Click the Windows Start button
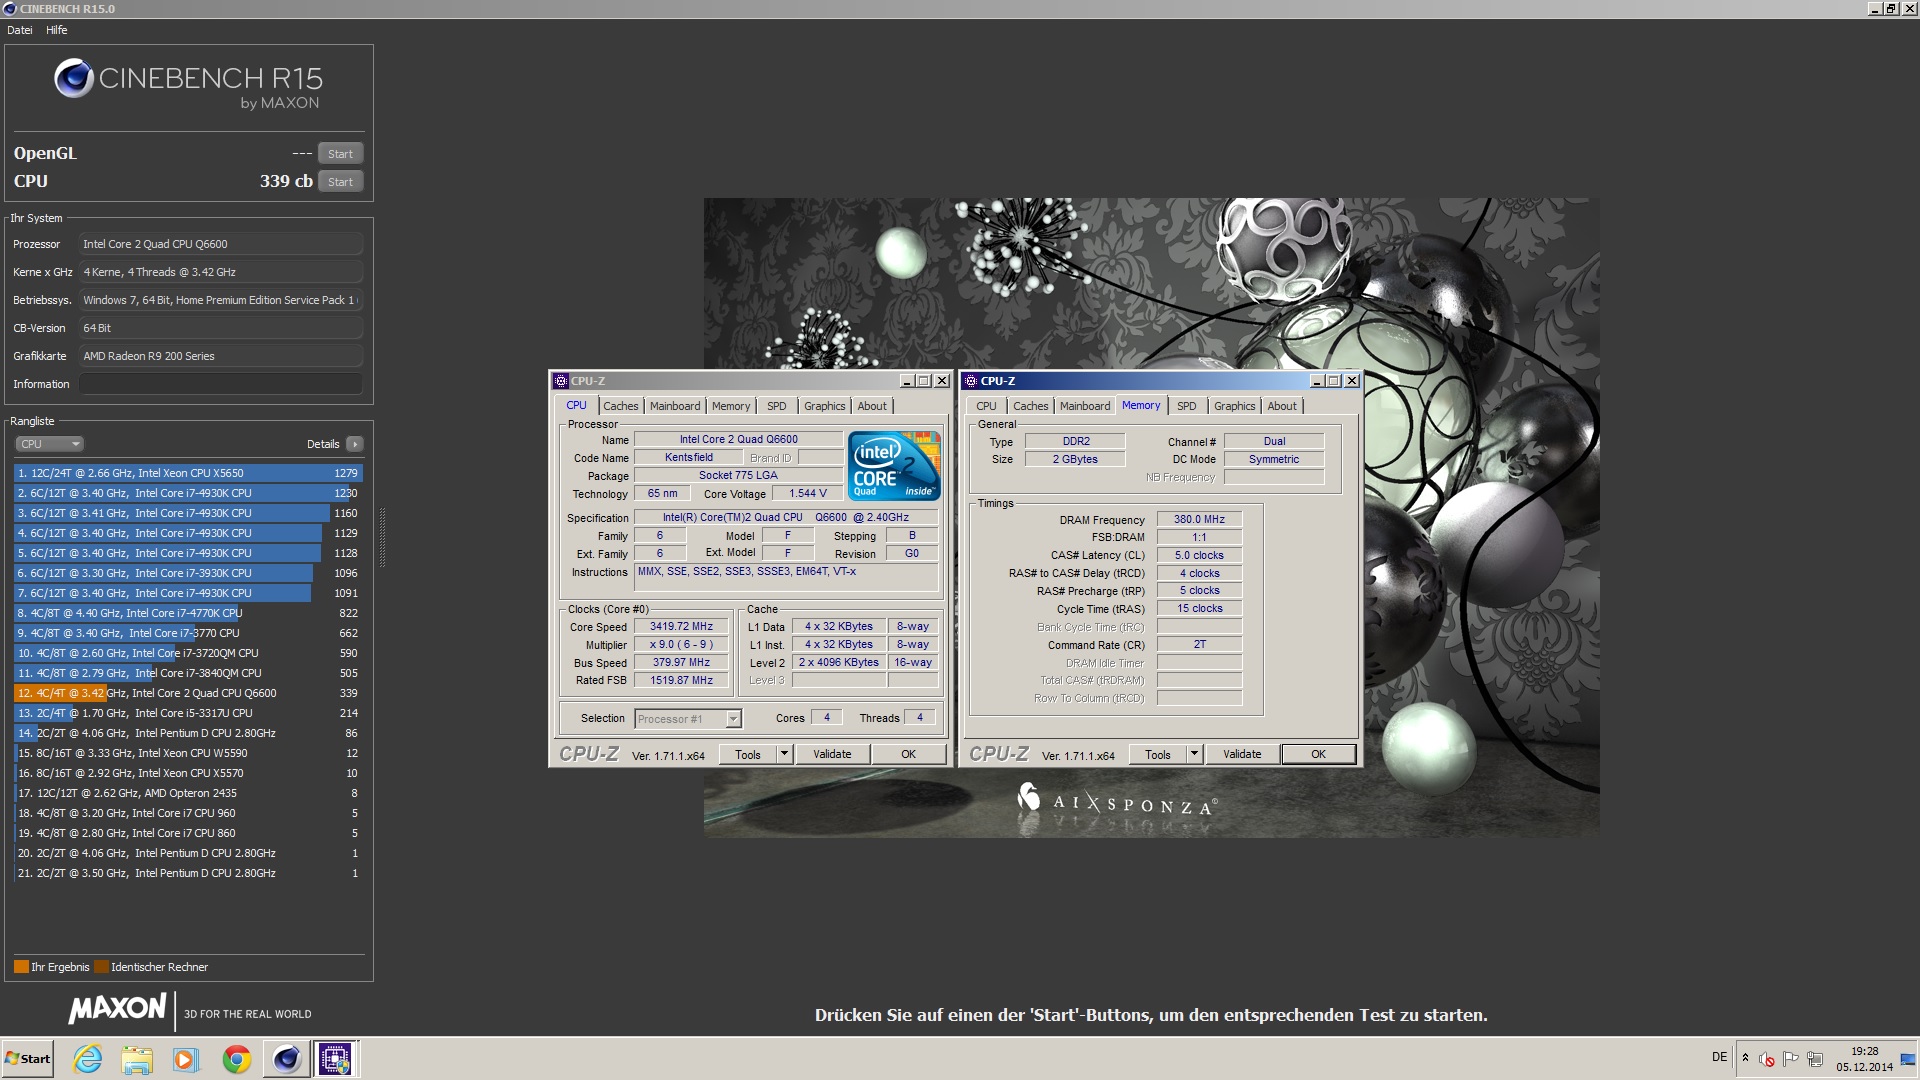The image size is (1920, 1080). pyautogui.click(x=28, y=1059)
